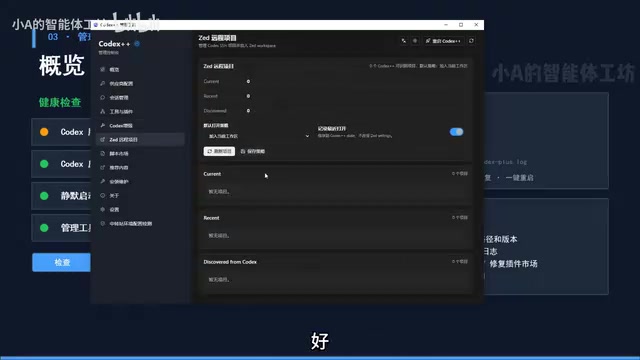This screenshot has height=360, width=640.
Task: Click the wrench icon beside Codex增强
Action: click(x=102, y=125)
